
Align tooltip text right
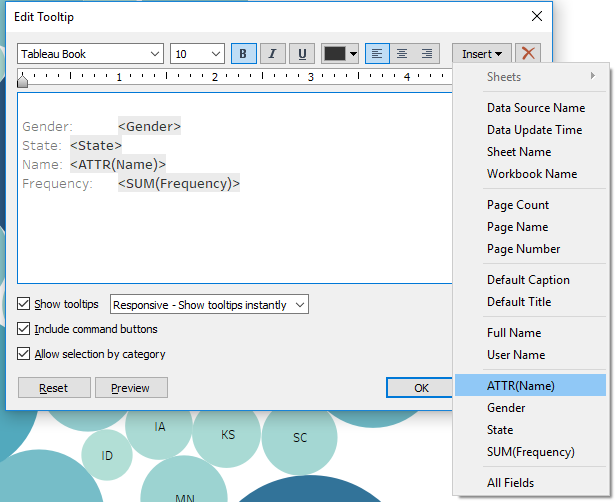(427, 53)
